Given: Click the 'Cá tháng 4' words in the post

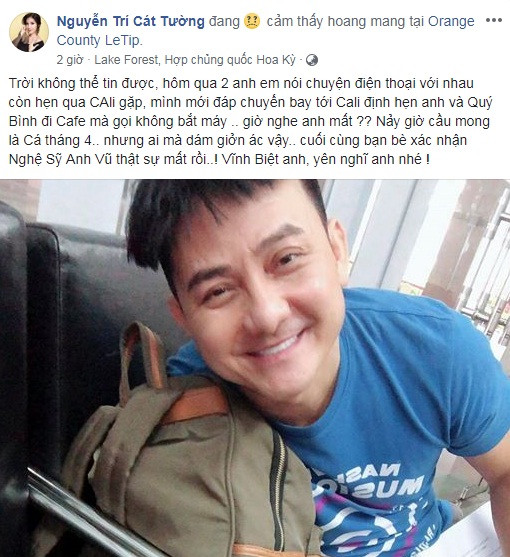Looking at the screenshot, I should pos(58,140).
